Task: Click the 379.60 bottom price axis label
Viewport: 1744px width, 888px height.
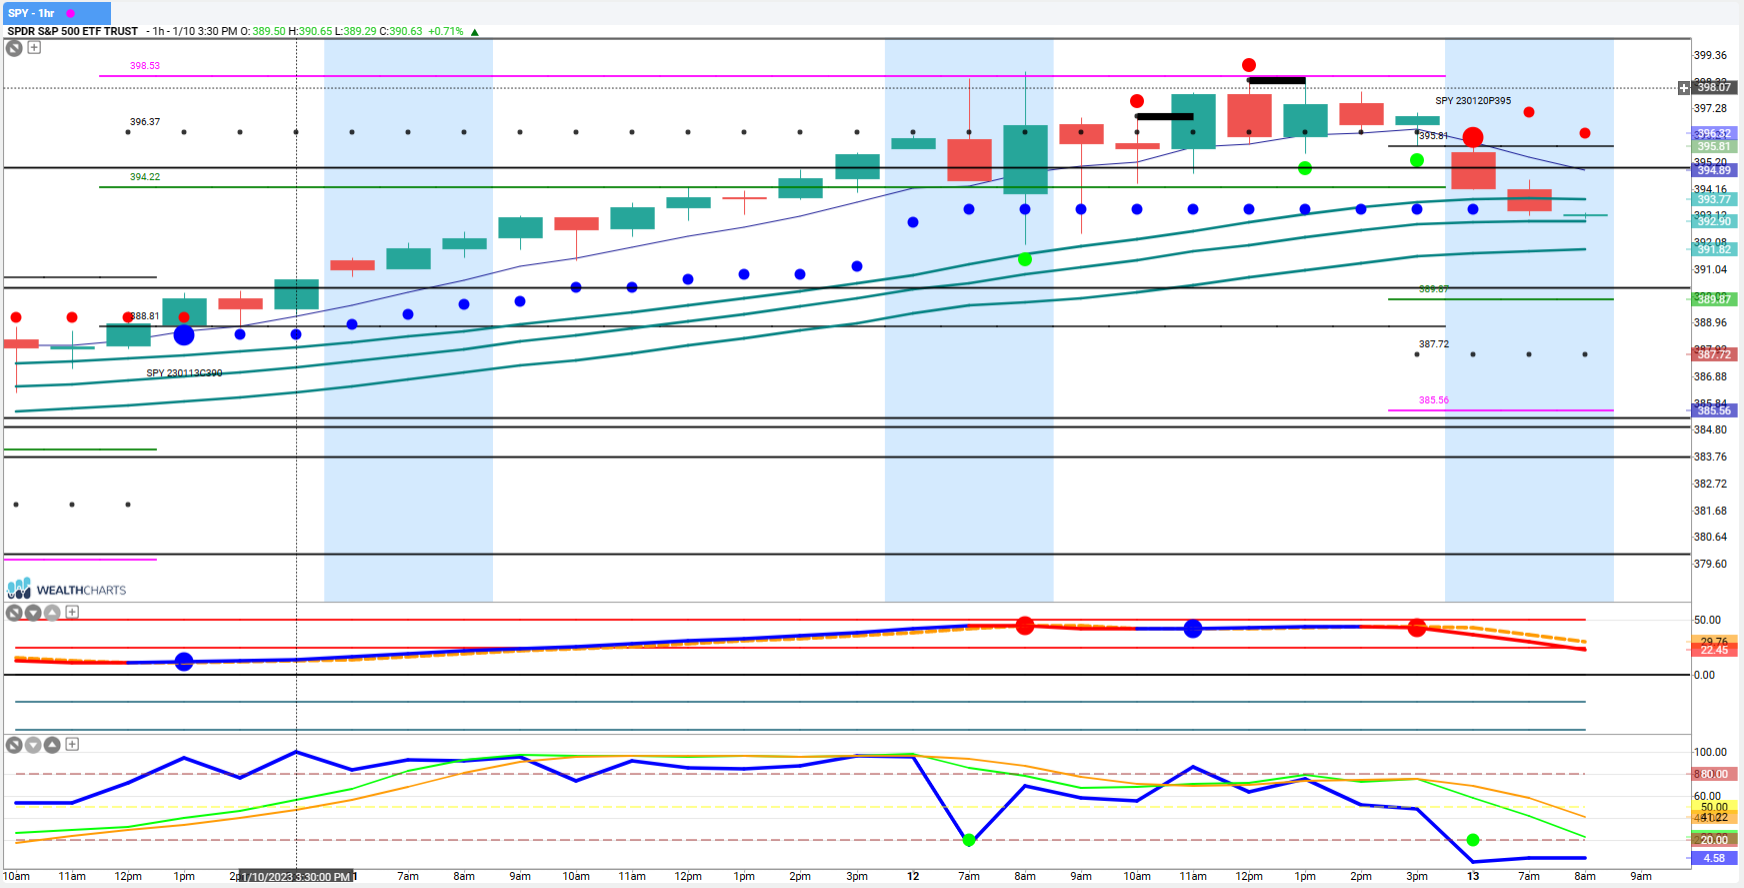Action: pos(1710,564)
